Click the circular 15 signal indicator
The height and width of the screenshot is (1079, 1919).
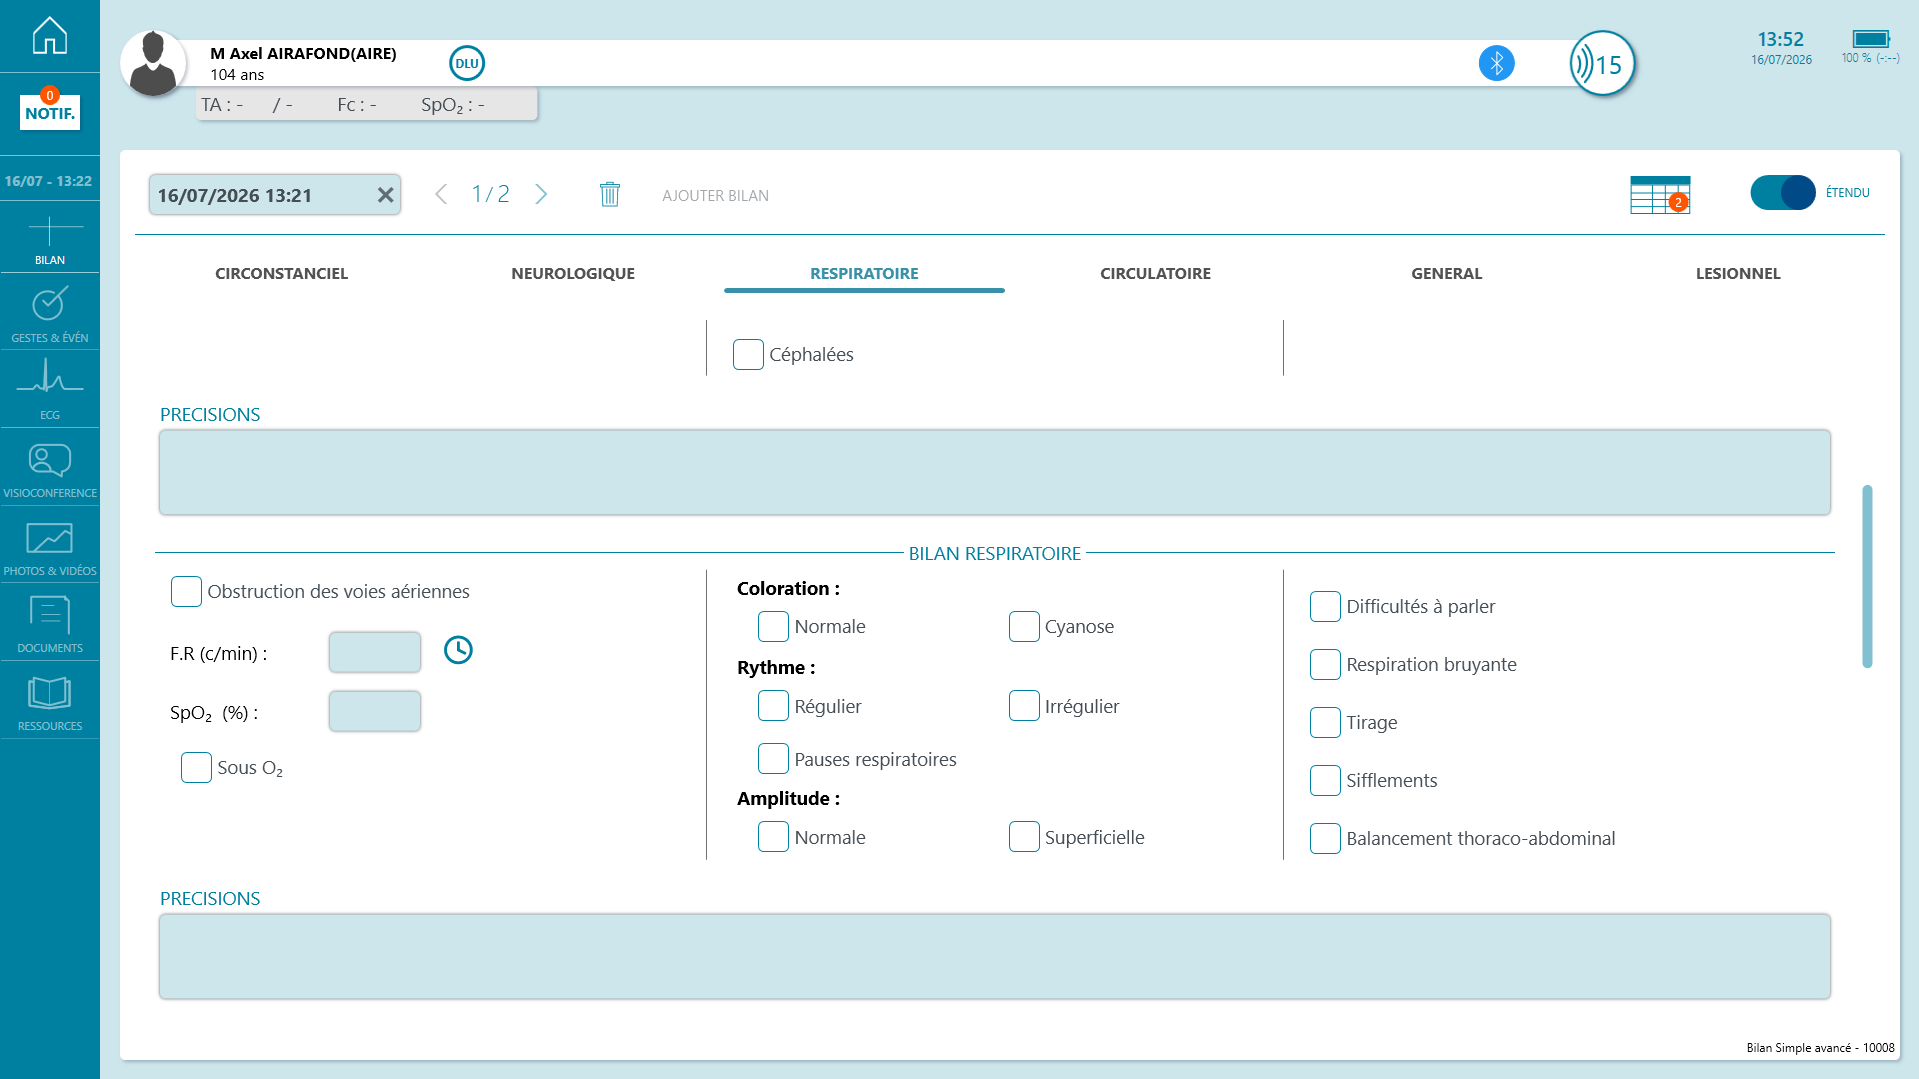1602,64
